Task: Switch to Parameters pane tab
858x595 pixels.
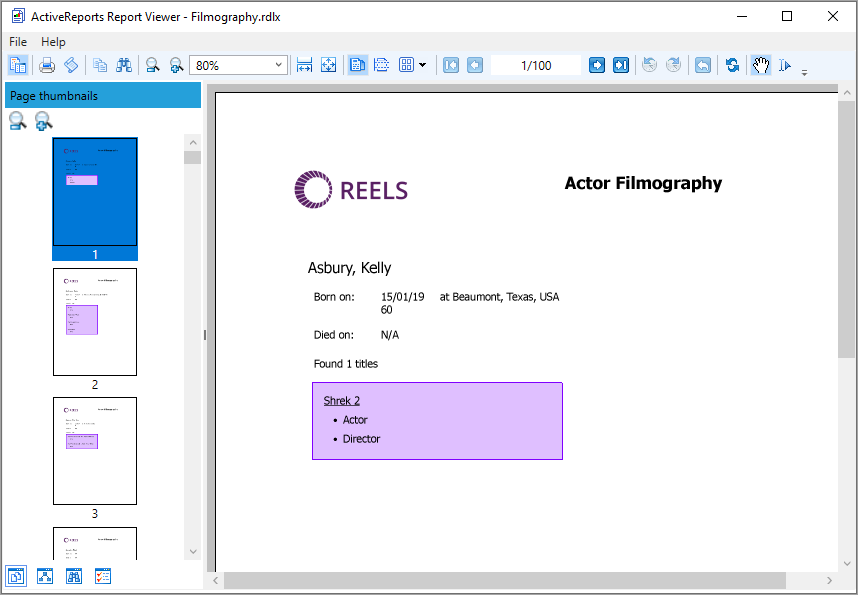Action: click(x=103, y=576)
